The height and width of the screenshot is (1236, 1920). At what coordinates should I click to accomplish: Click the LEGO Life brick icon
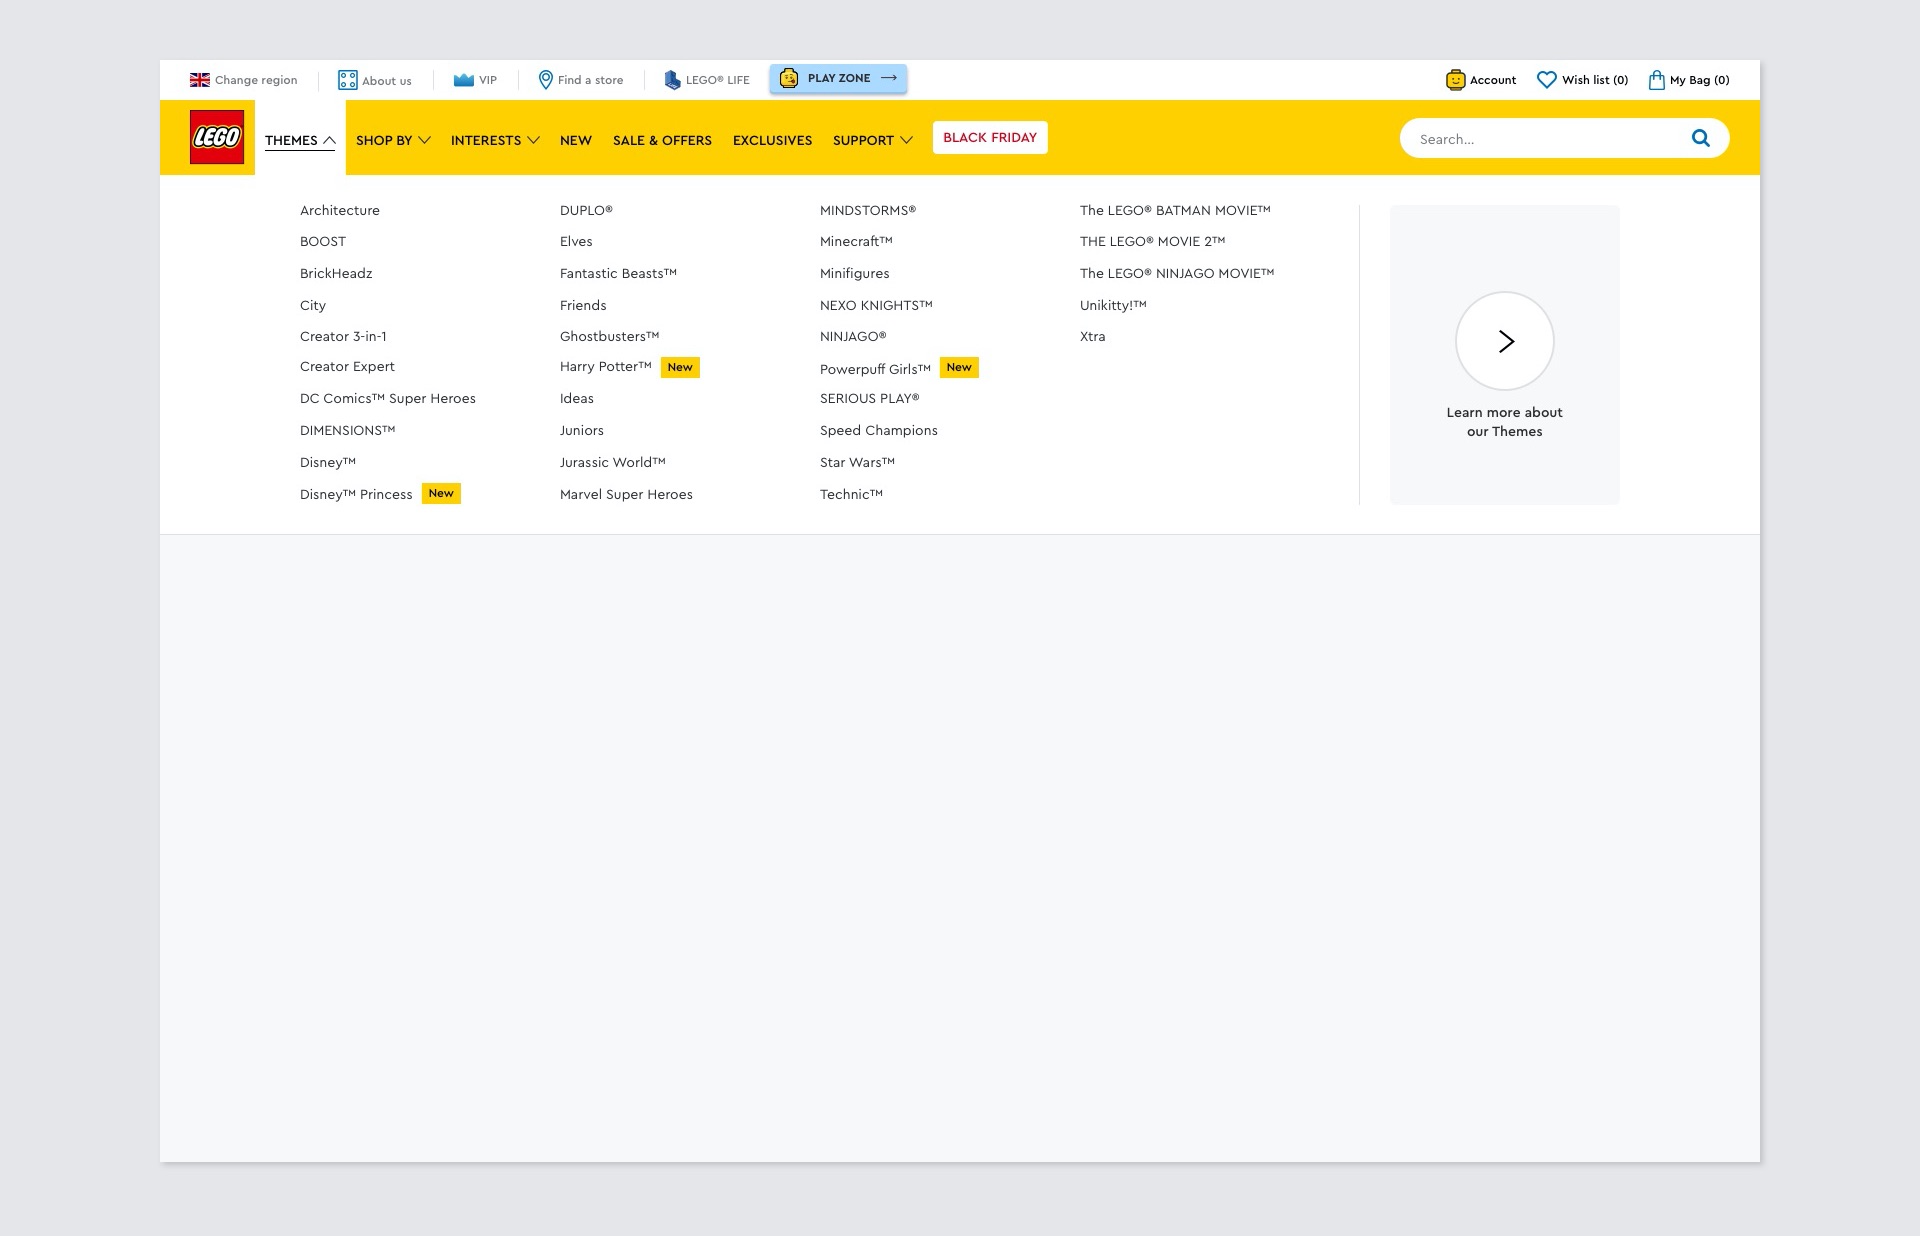(672, 80)
